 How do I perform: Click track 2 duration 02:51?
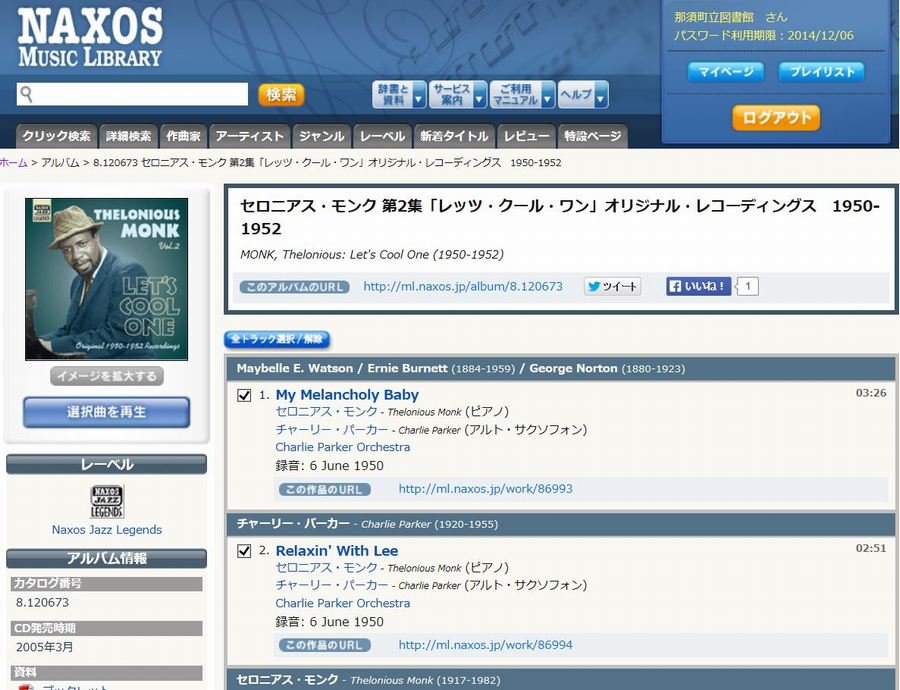[x=871, y=548]
